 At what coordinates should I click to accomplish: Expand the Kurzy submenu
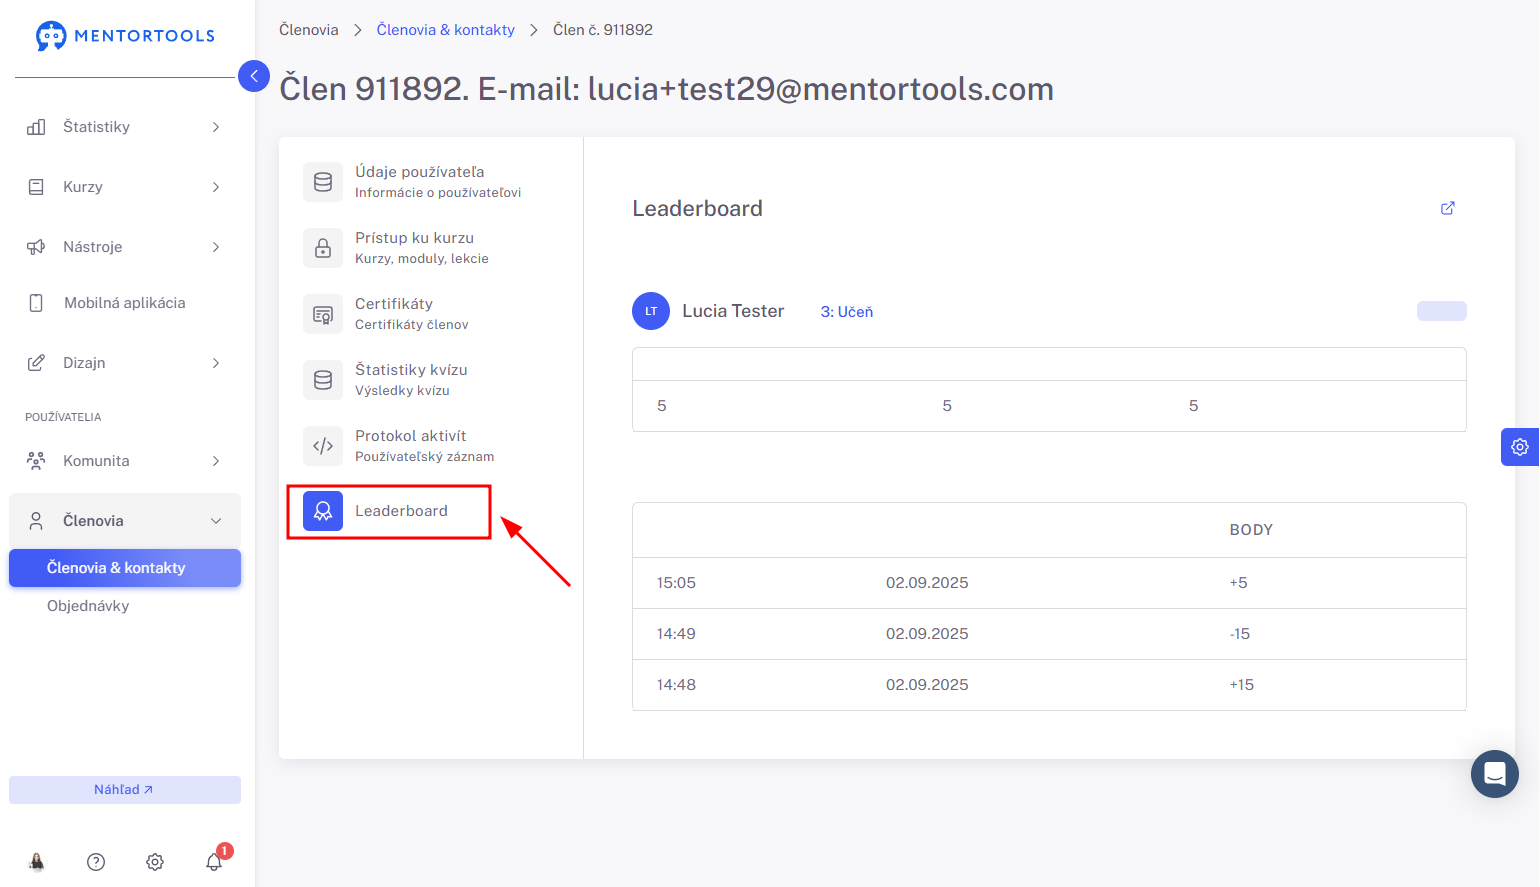pyautogui.click(x=124, y=187)
